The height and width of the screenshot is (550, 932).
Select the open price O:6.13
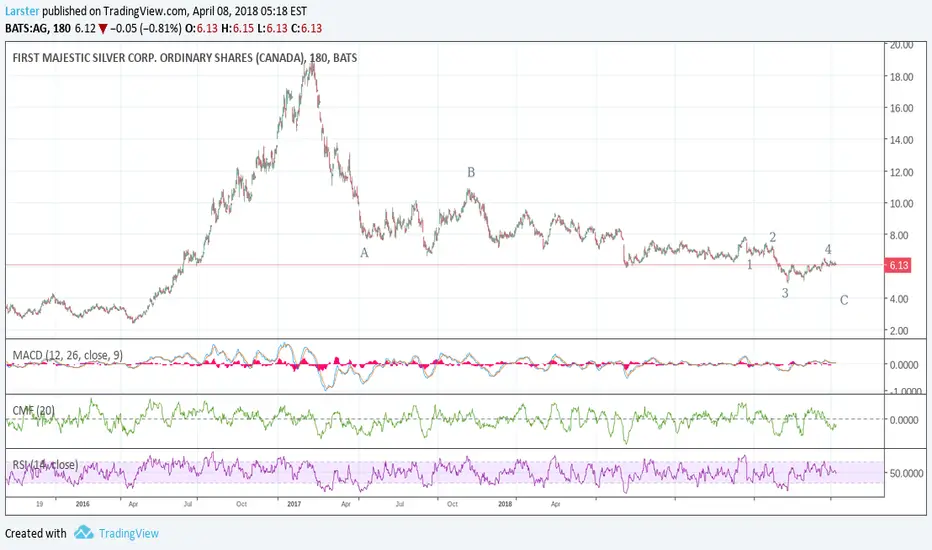click(x=201, y=29)
